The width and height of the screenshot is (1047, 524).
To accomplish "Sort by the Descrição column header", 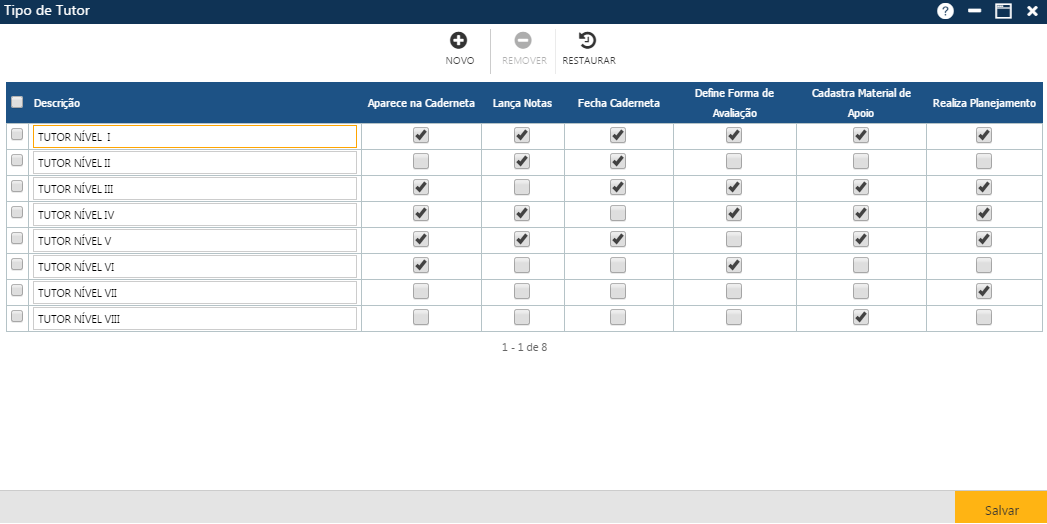I will (57, 103).
